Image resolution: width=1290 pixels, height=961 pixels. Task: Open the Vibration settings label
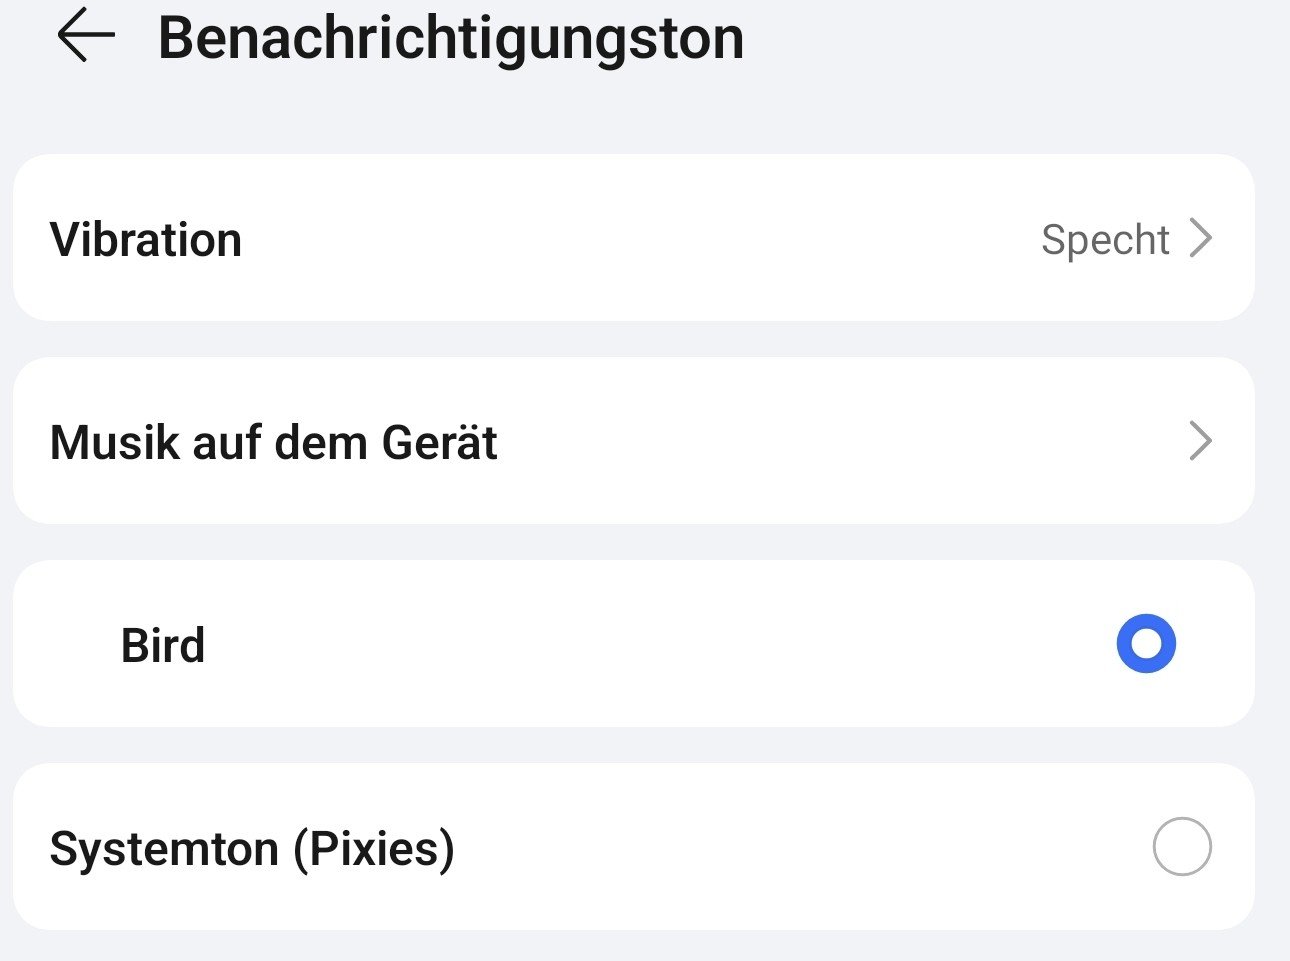(146, 240)
